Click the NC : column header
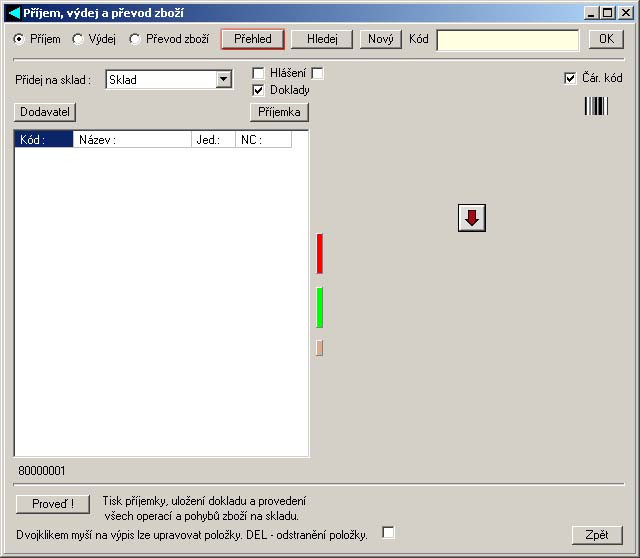The height and width of the screenshot is (558, 640). (264, 140)
